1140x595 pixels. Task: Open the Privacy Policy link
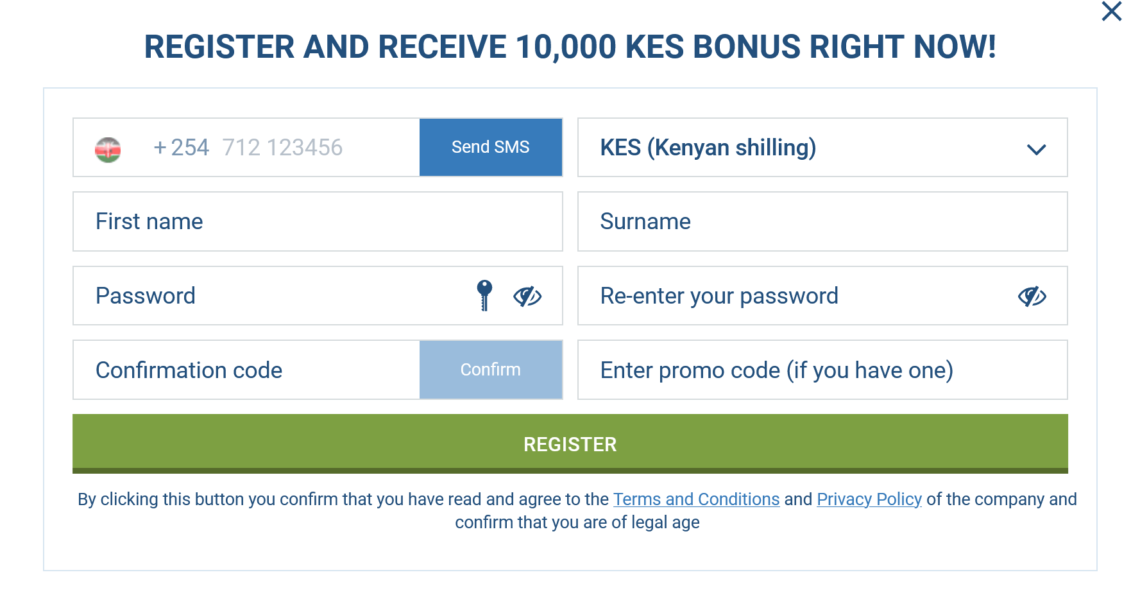point(869,499)
